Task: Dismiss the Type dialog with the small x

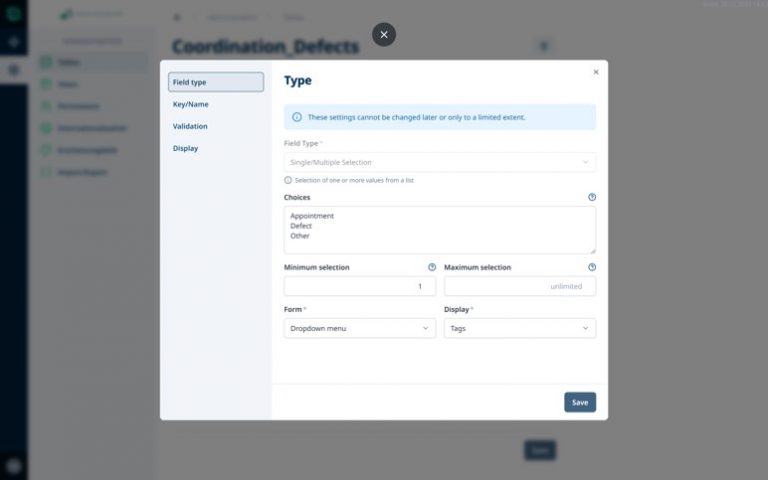Action: pos(596,72)
